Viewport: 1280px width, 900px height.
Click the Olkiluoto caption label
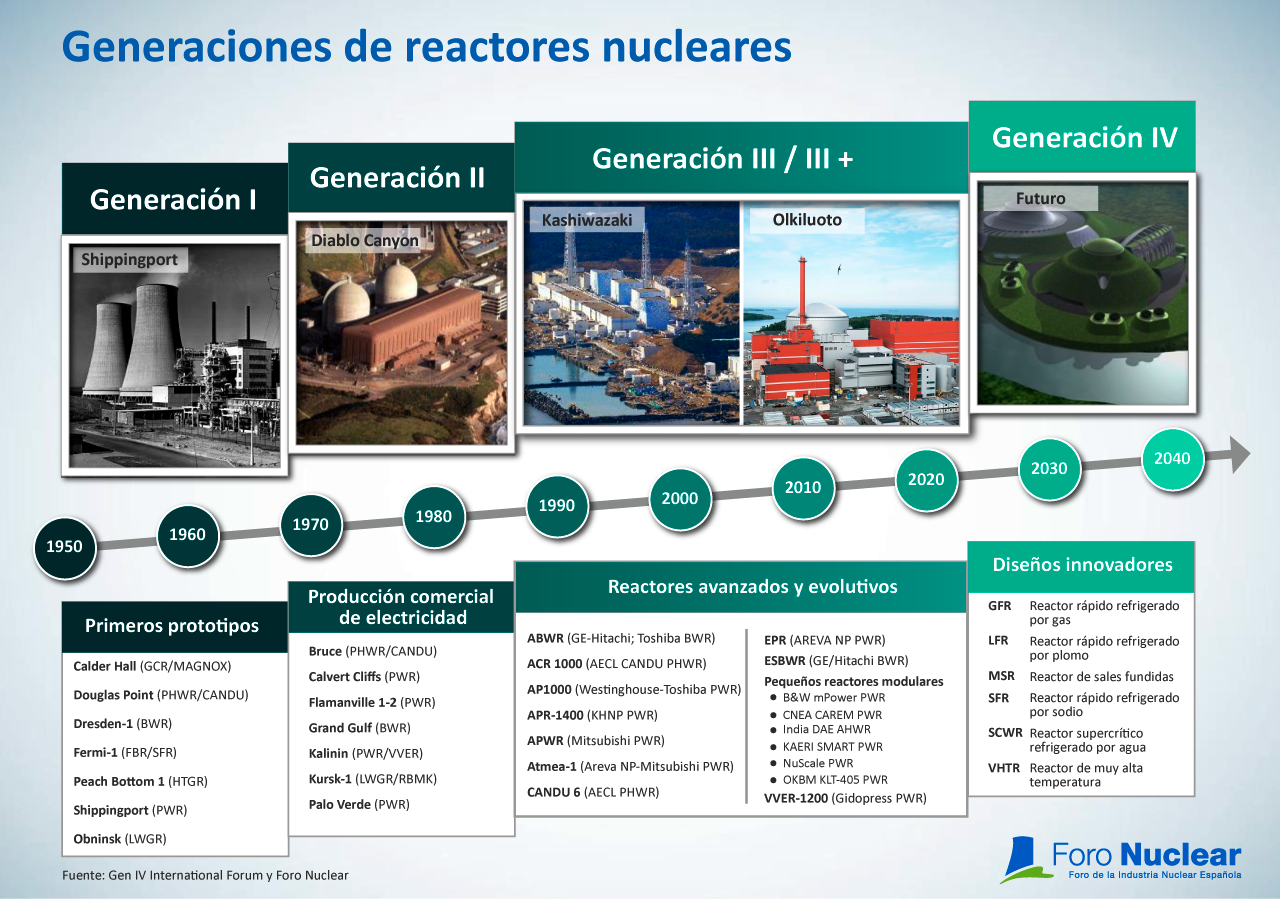[x=807, y=220]
